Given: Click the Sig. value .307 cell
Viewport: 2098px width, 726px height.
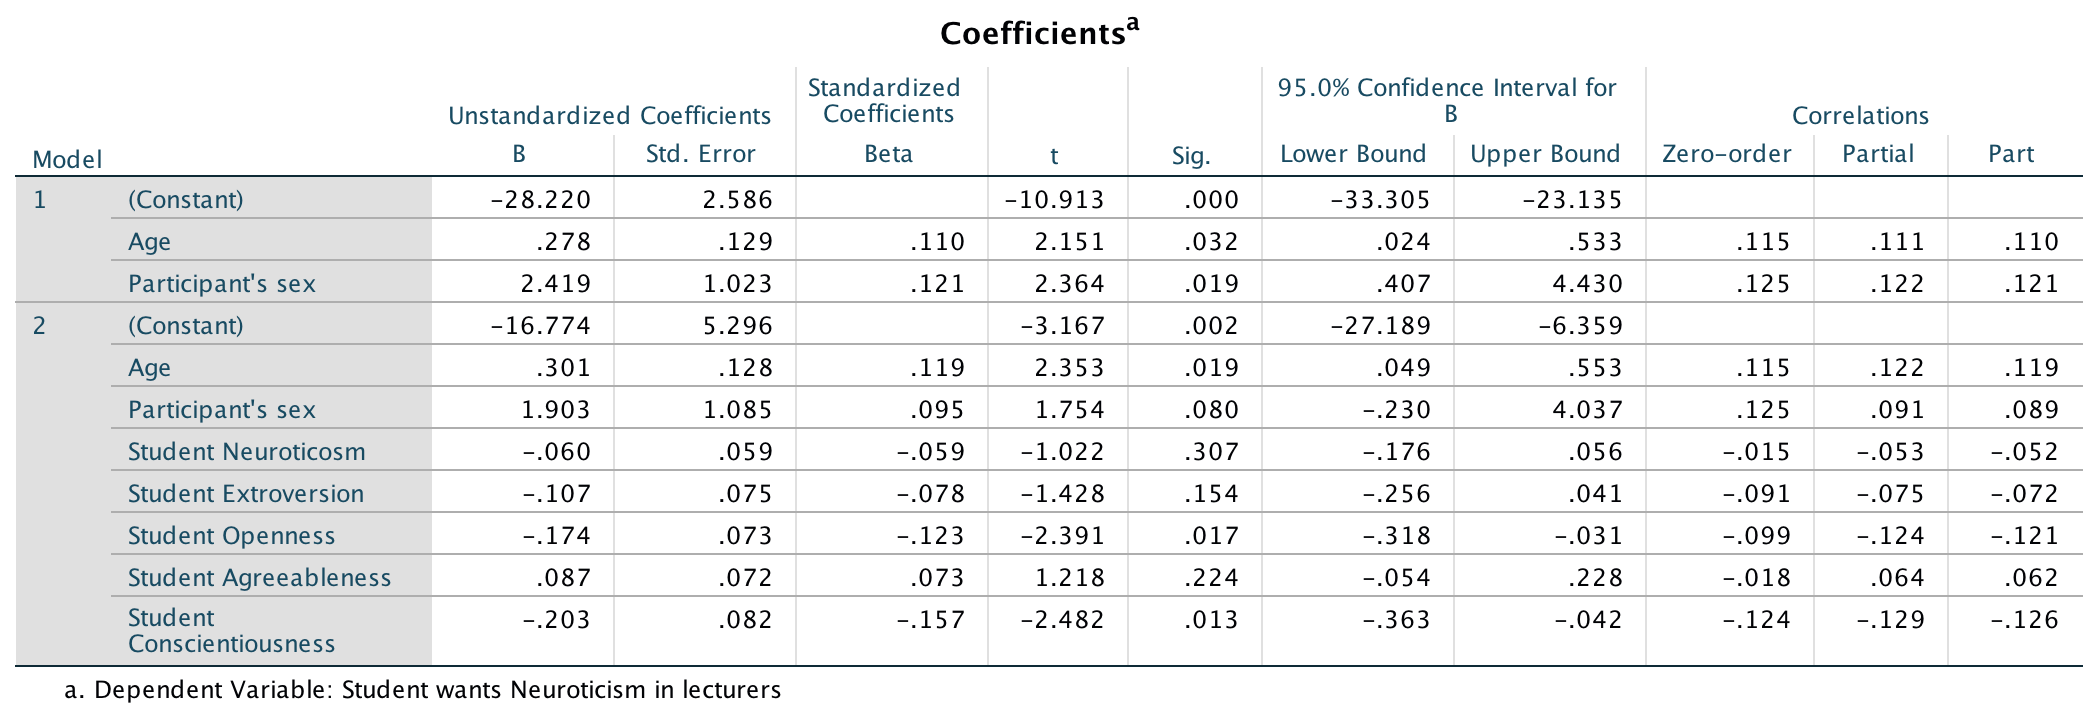Looking at the screenshot, I should point(1211,452).
